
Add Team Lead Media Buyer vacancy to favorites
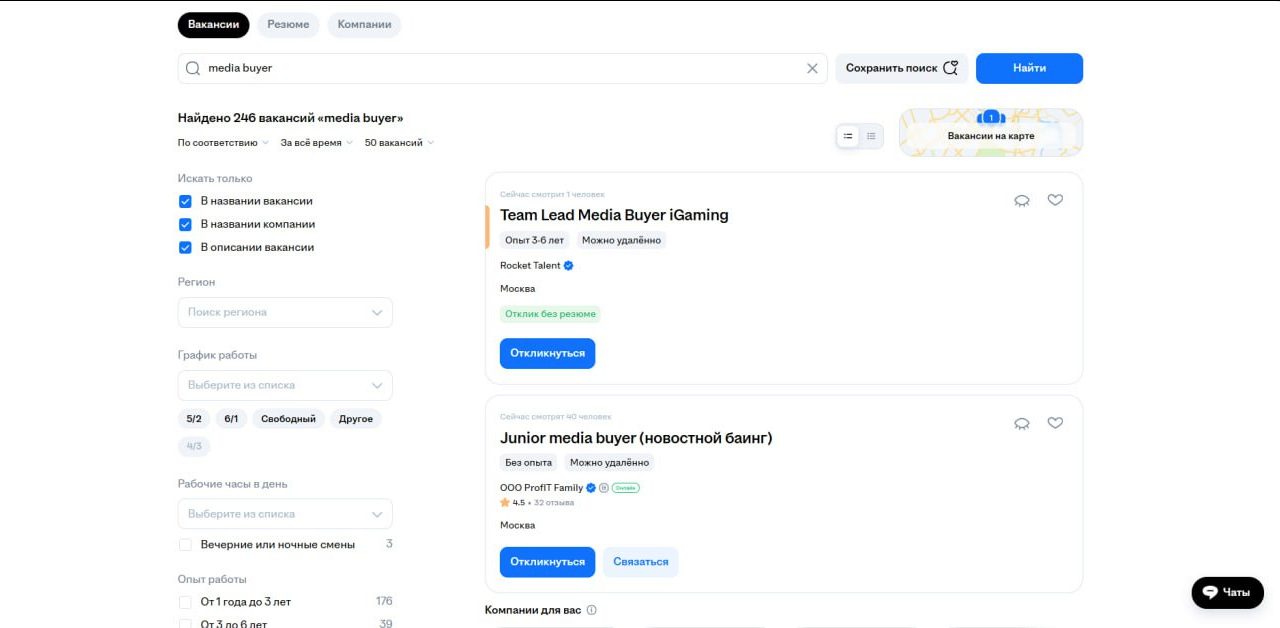click(x=1055, y=200)
